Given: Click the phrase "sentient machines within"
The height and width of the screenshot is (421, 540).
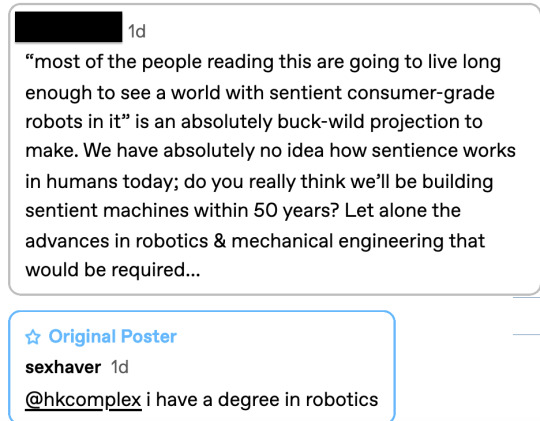Looking at the screenshot, I should [x=137, y=210].
